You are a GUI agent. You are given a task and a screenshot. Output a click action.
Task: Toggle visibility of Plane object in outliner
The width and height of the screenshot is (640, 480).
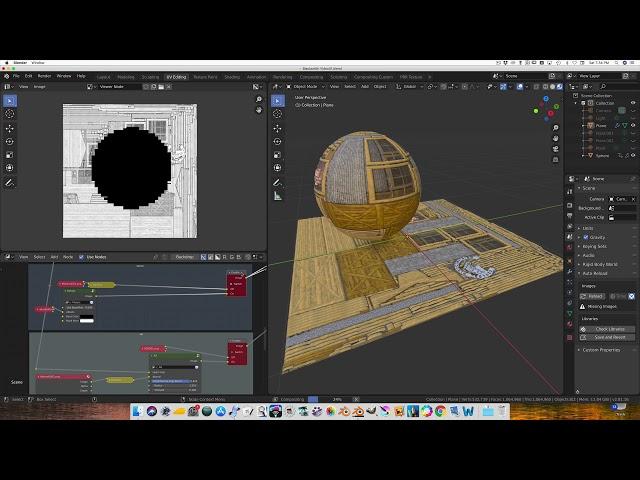tap(633, 125)
